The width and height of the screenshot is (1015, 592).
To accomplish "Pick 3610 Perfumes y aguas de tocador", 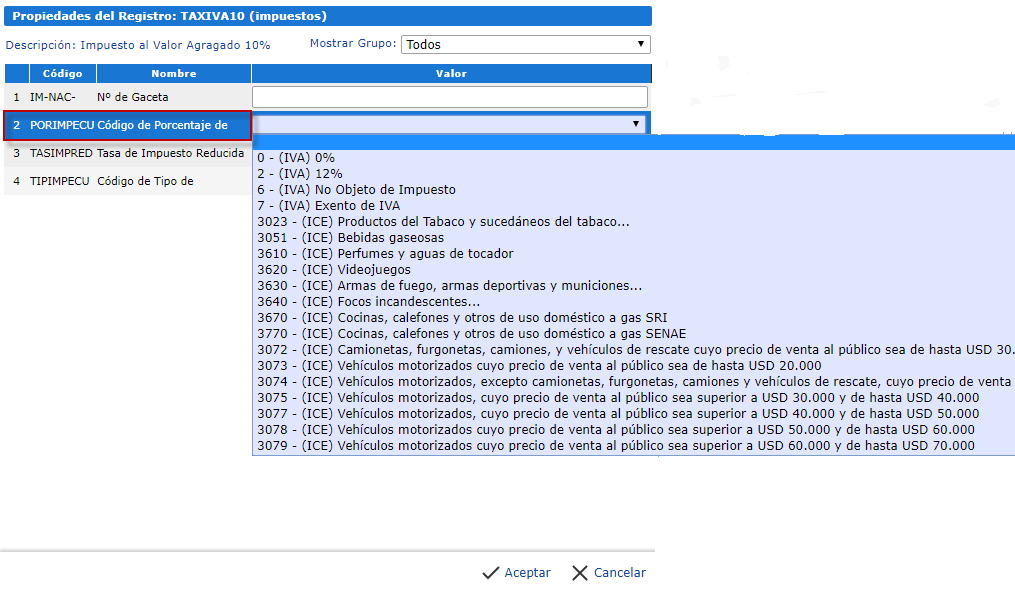I will point(633,254).
